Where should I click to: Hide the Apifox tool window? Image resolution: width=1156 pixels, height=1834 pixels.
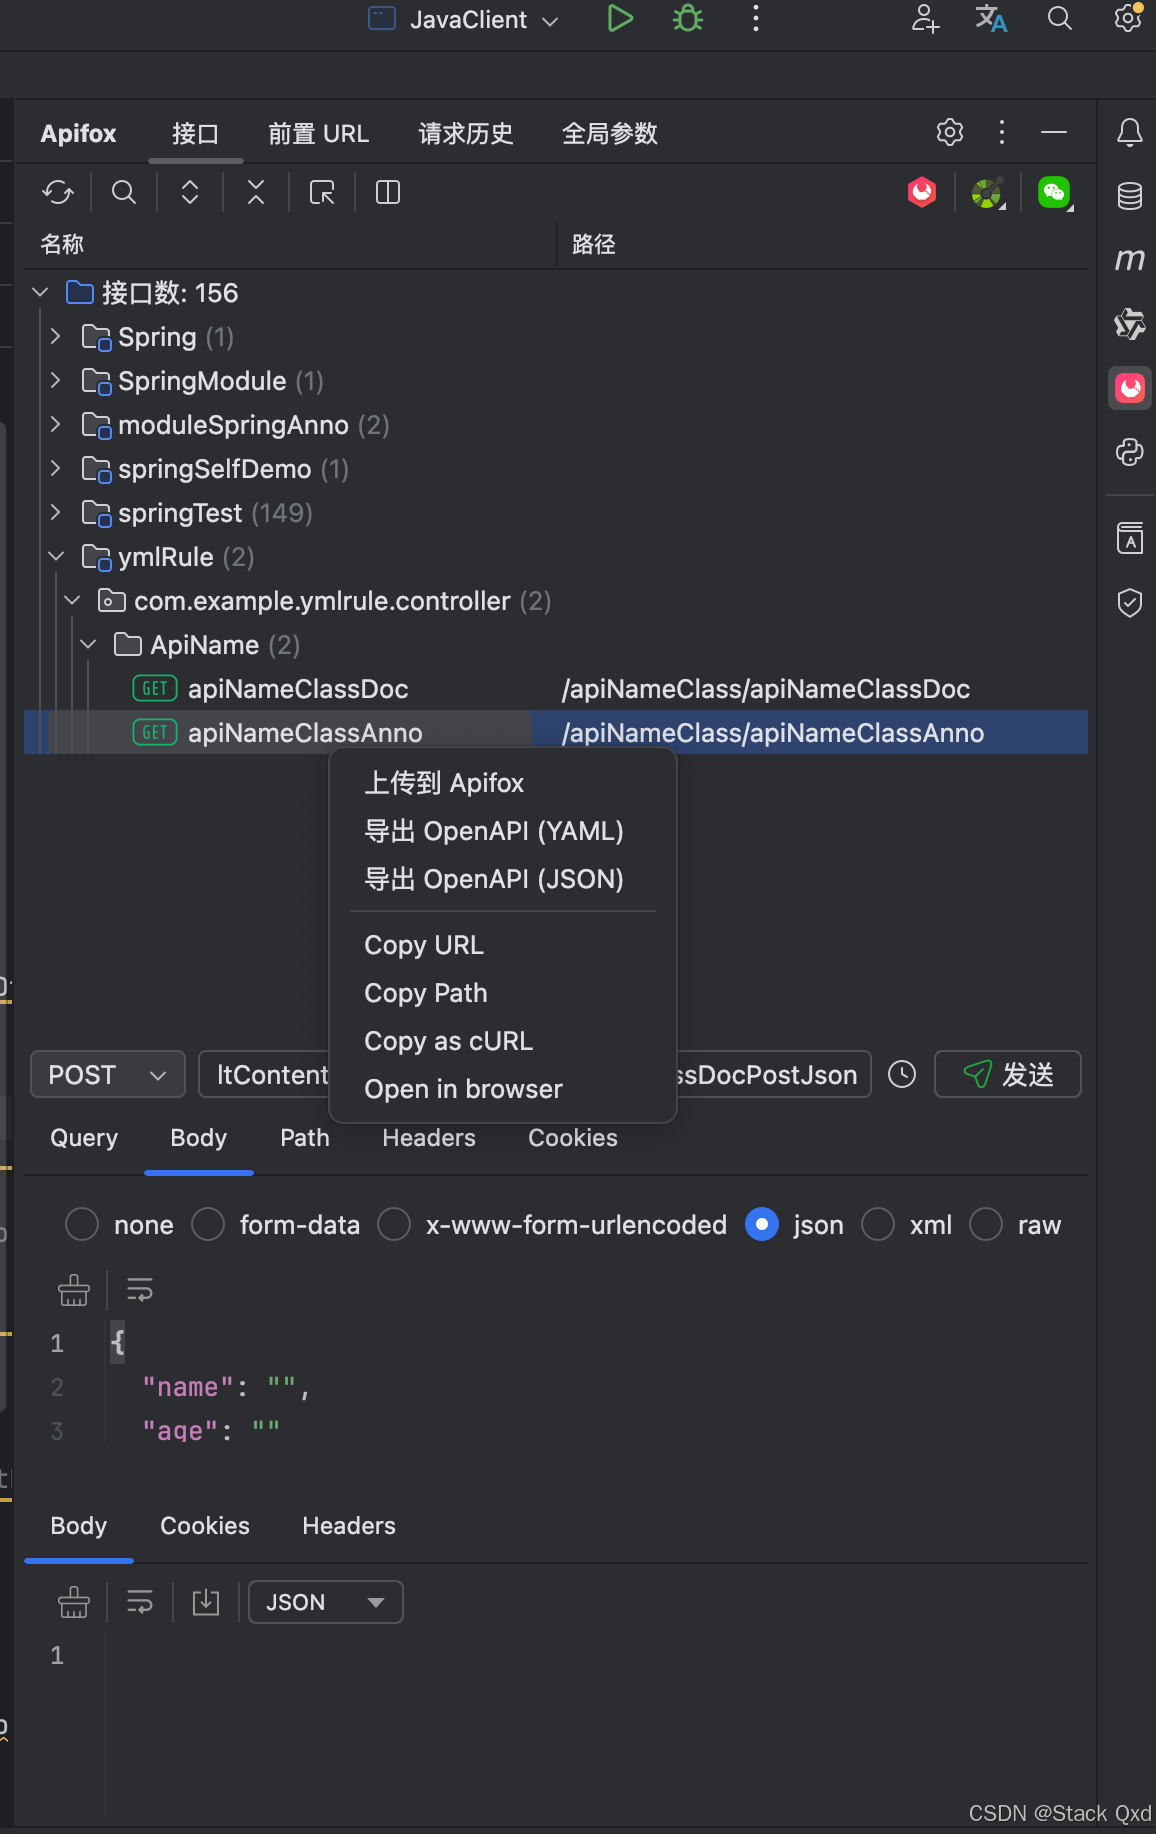pyautogui.click(x=1054, y=132)
